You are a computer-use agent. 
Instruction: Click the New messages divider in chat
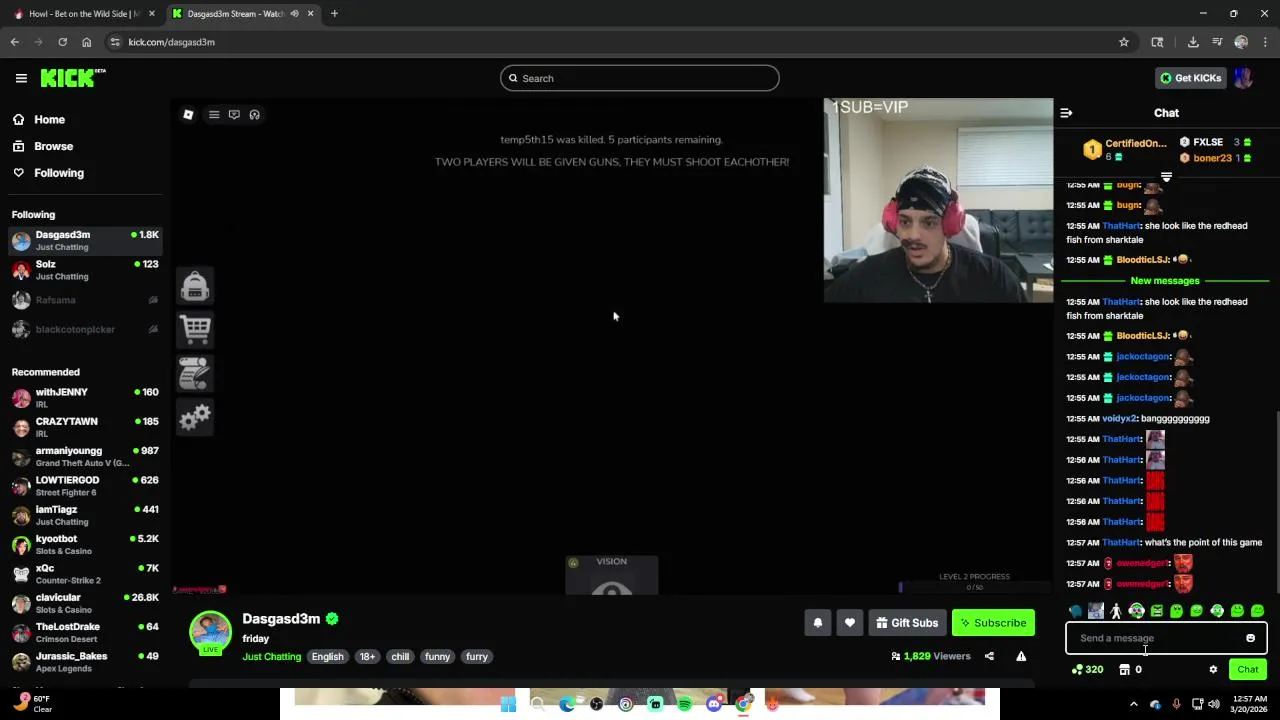click(x=1165, y=281)
